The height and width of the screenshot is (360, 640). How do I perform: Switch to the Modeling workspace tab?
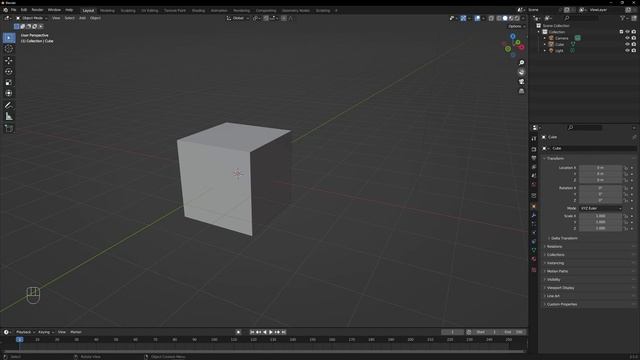click(107, 11)
